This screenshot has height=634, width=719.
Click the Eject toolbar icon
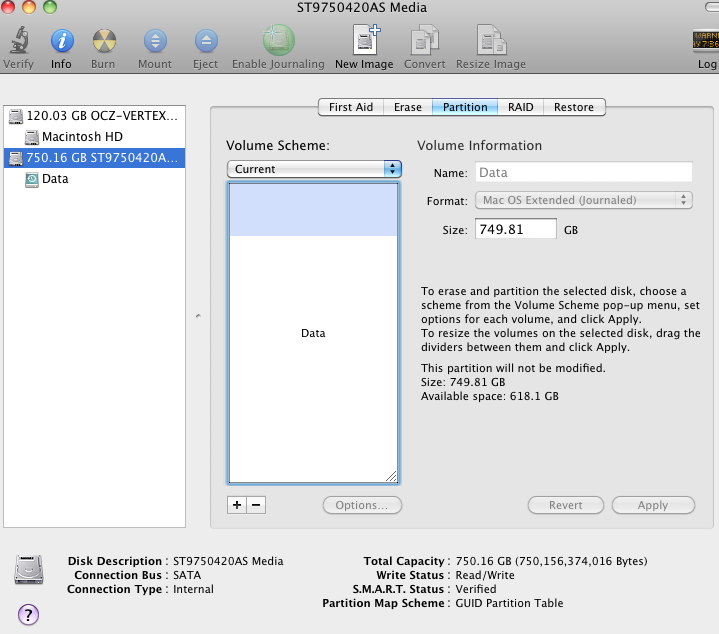click(206, 40)
